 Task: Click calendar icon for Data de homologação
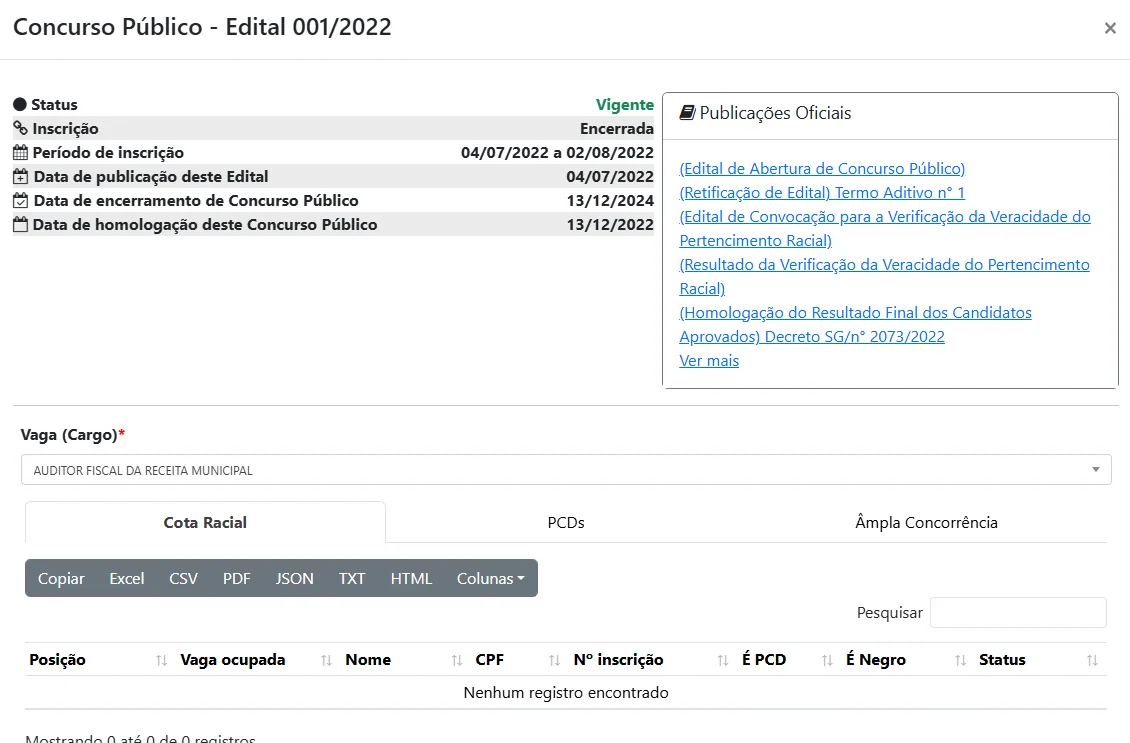click(20, 224)
